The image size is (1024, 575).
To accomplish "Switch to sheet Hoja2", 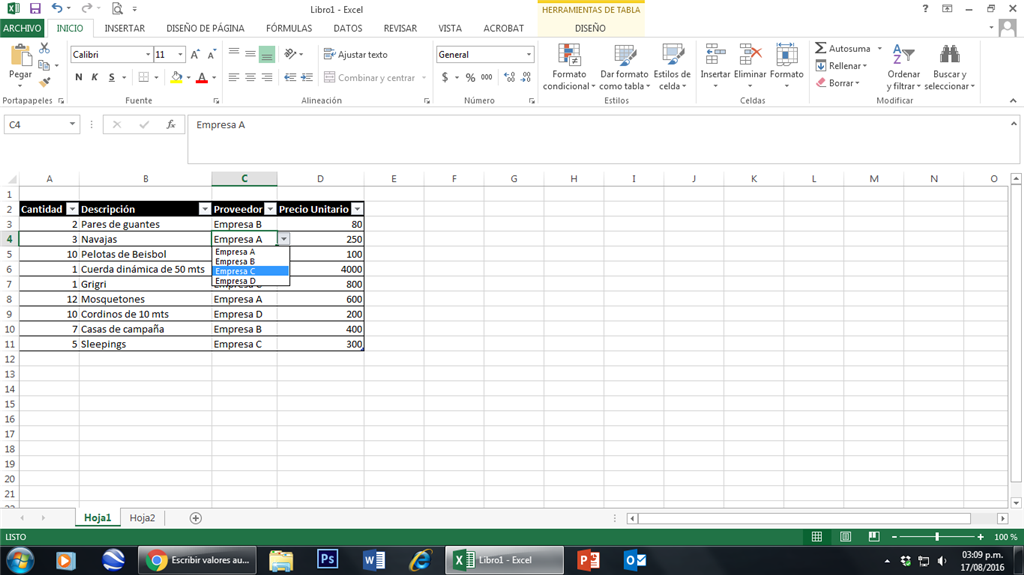I will pos(142,518).
